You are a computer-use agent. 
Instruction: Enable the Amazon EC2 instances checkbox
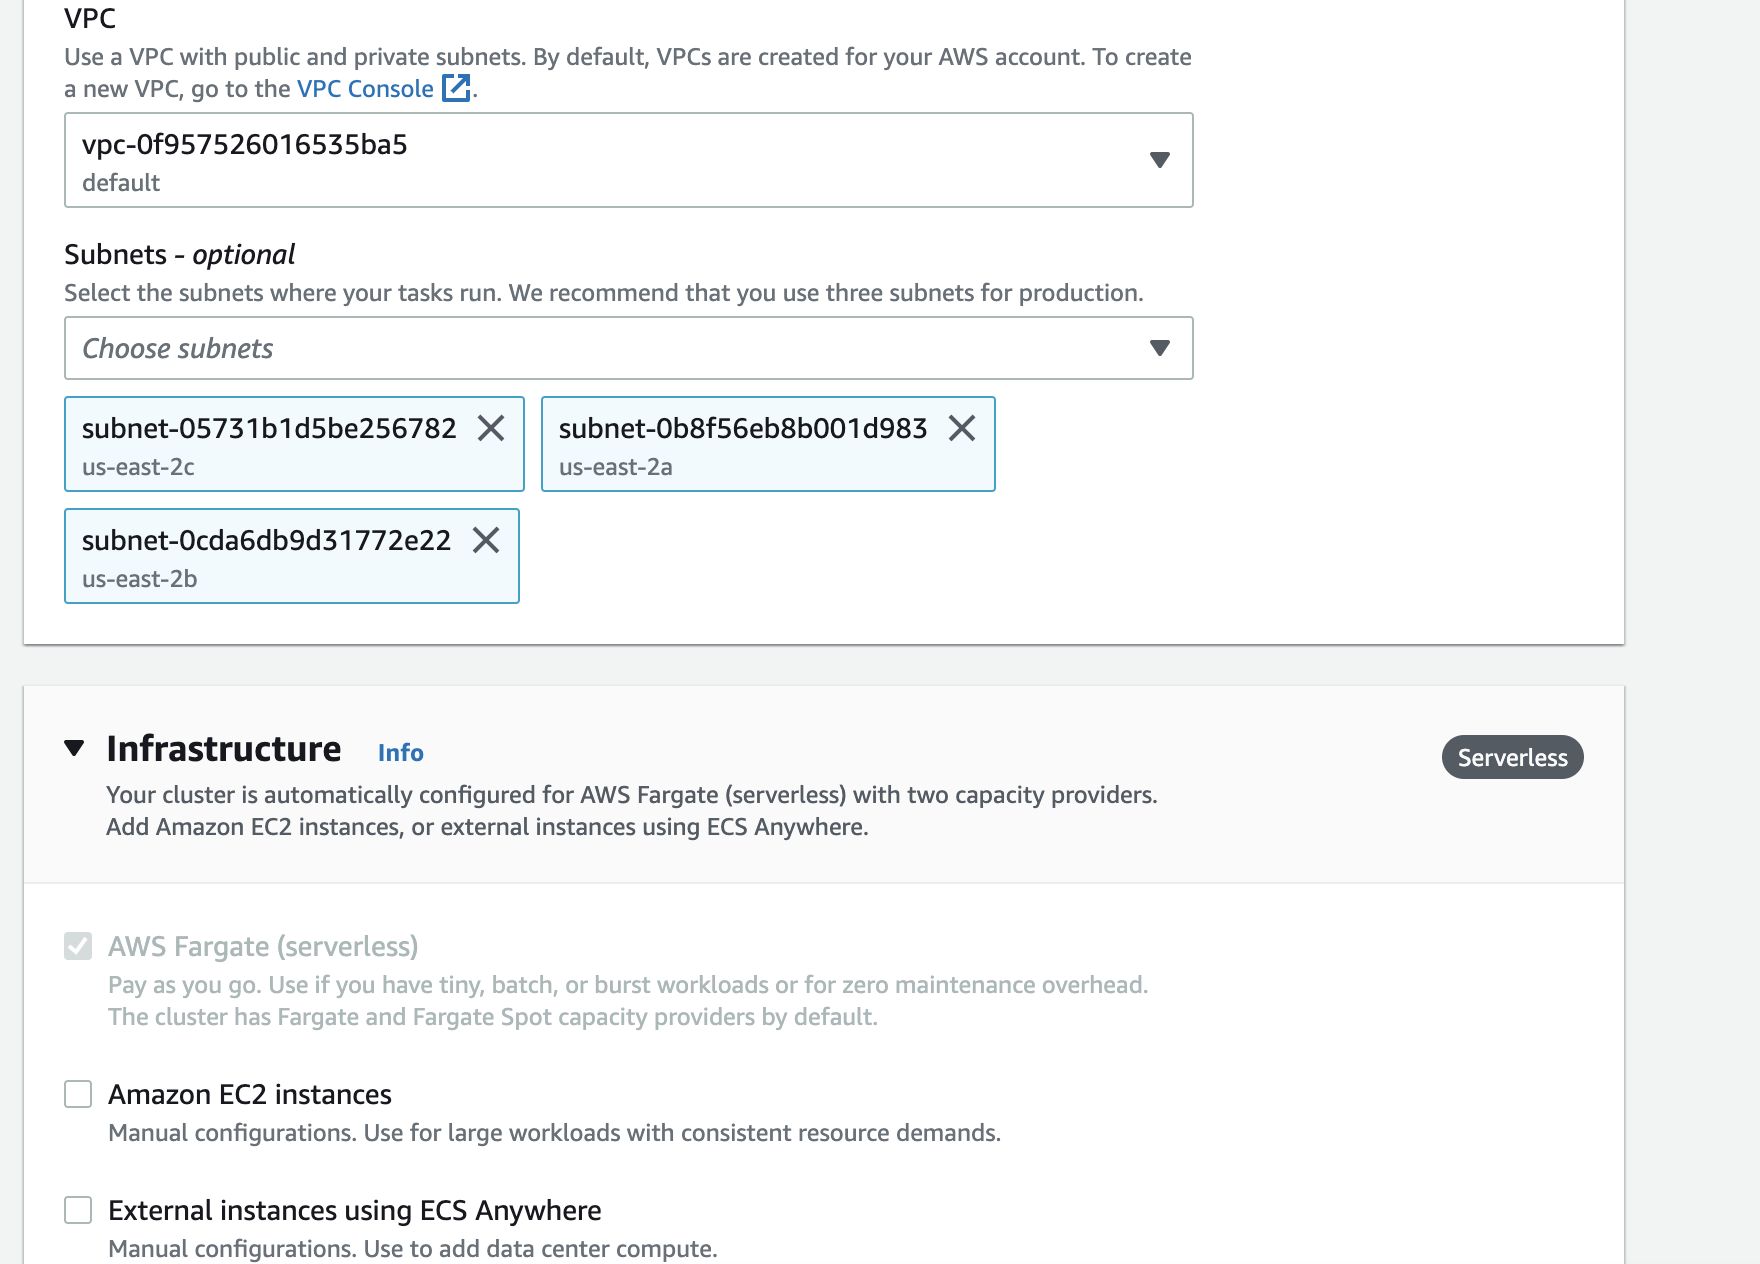(78, 1094)
